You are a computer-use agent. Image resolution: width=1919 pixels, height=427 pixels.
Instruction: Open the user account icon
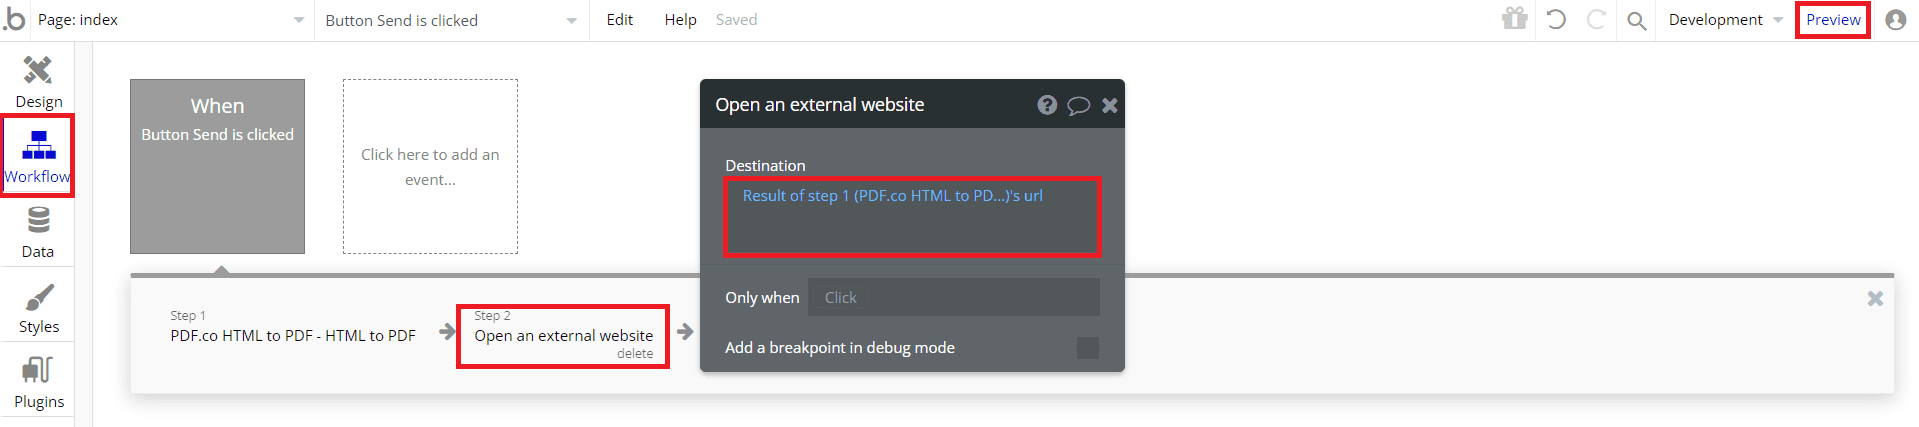(1895, 20)
